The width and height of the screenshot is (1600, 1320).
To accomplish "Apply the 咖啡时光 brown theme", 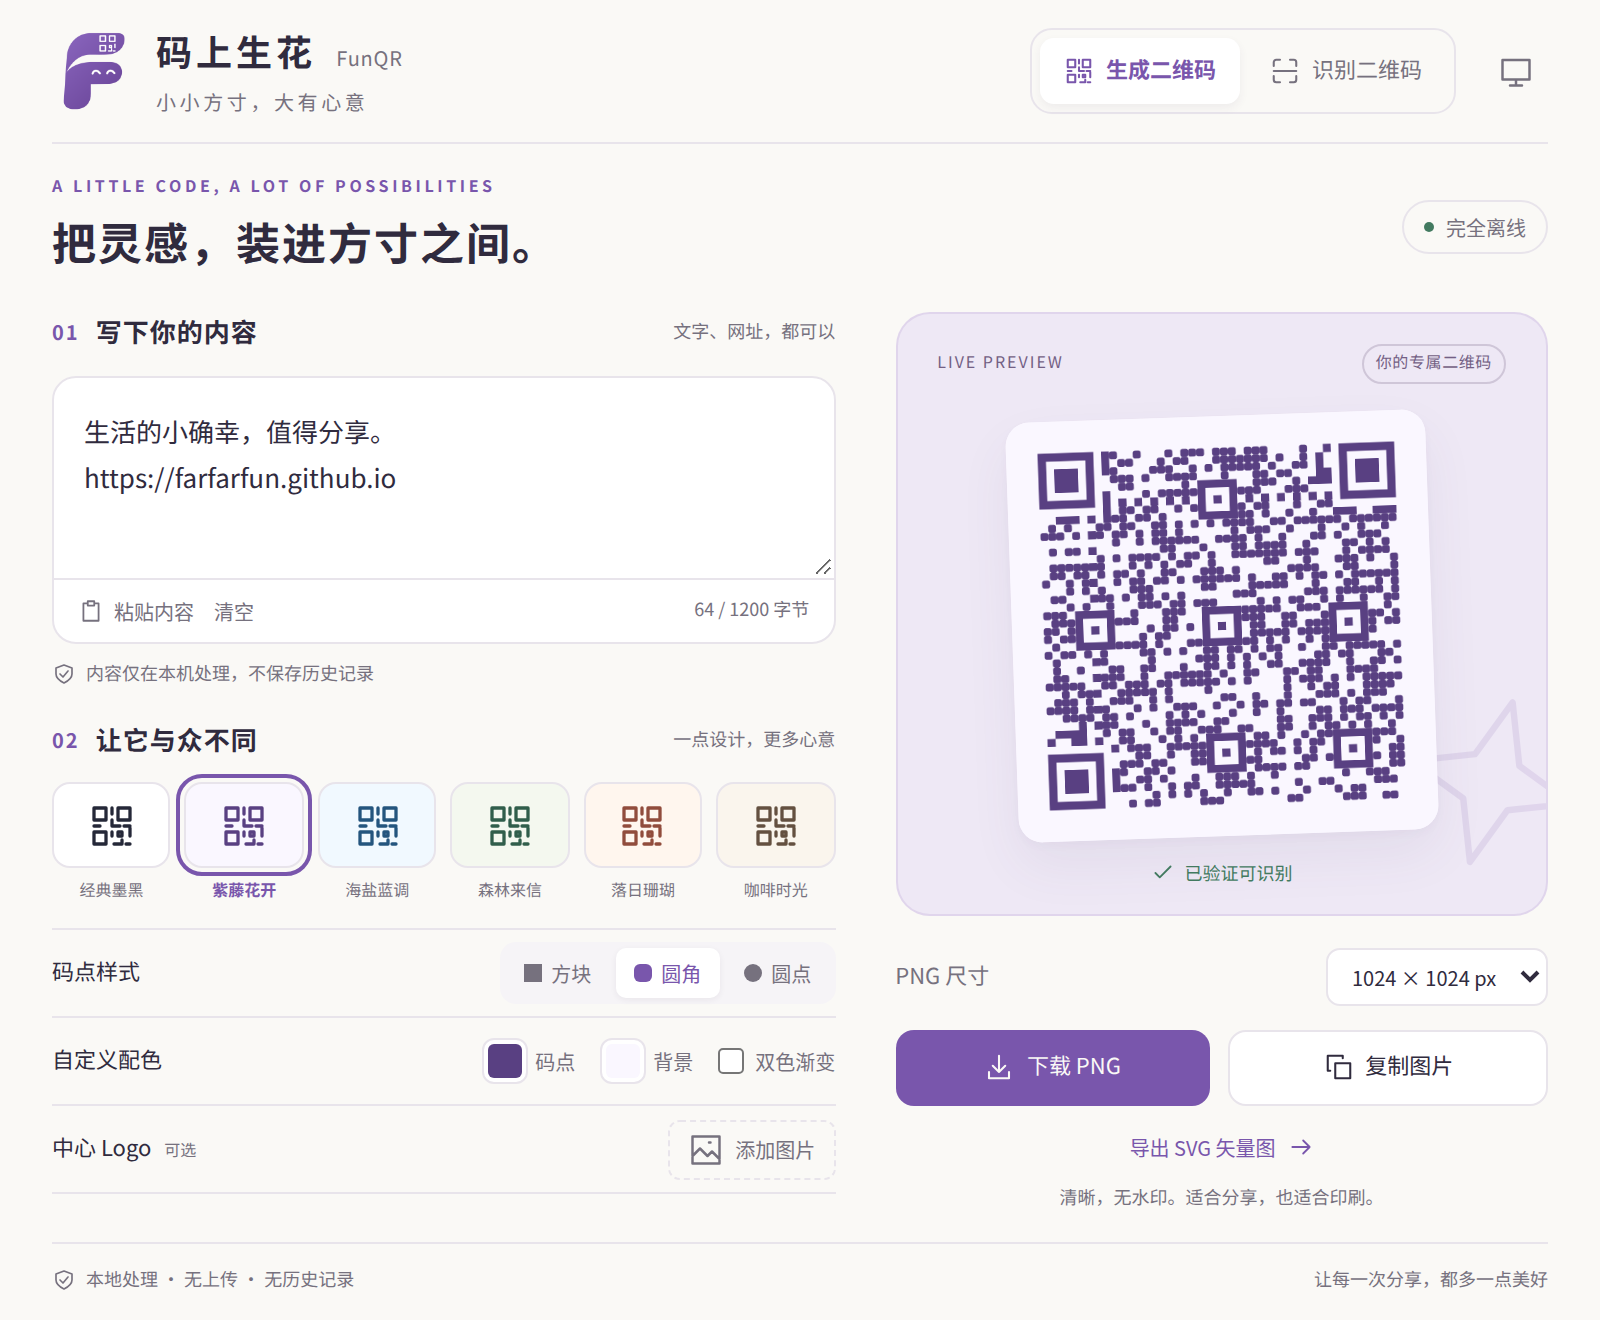I will pos(776,825).
